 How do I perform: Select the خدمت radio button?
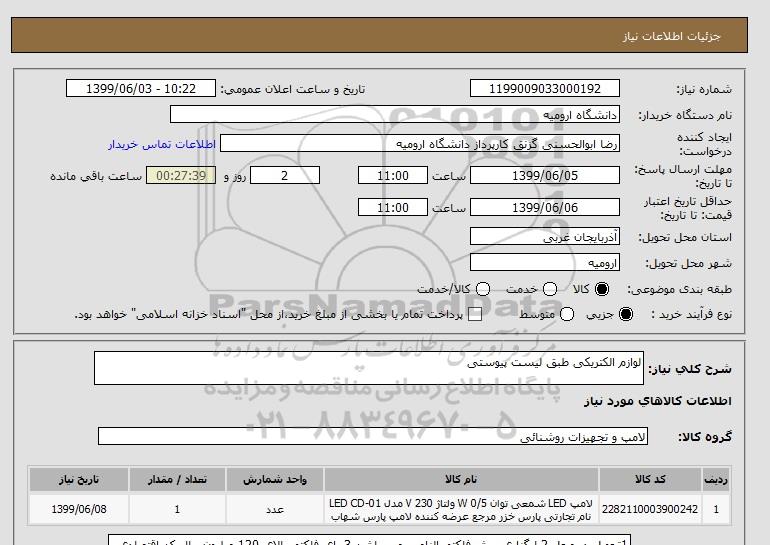click(x=550, y=289)
